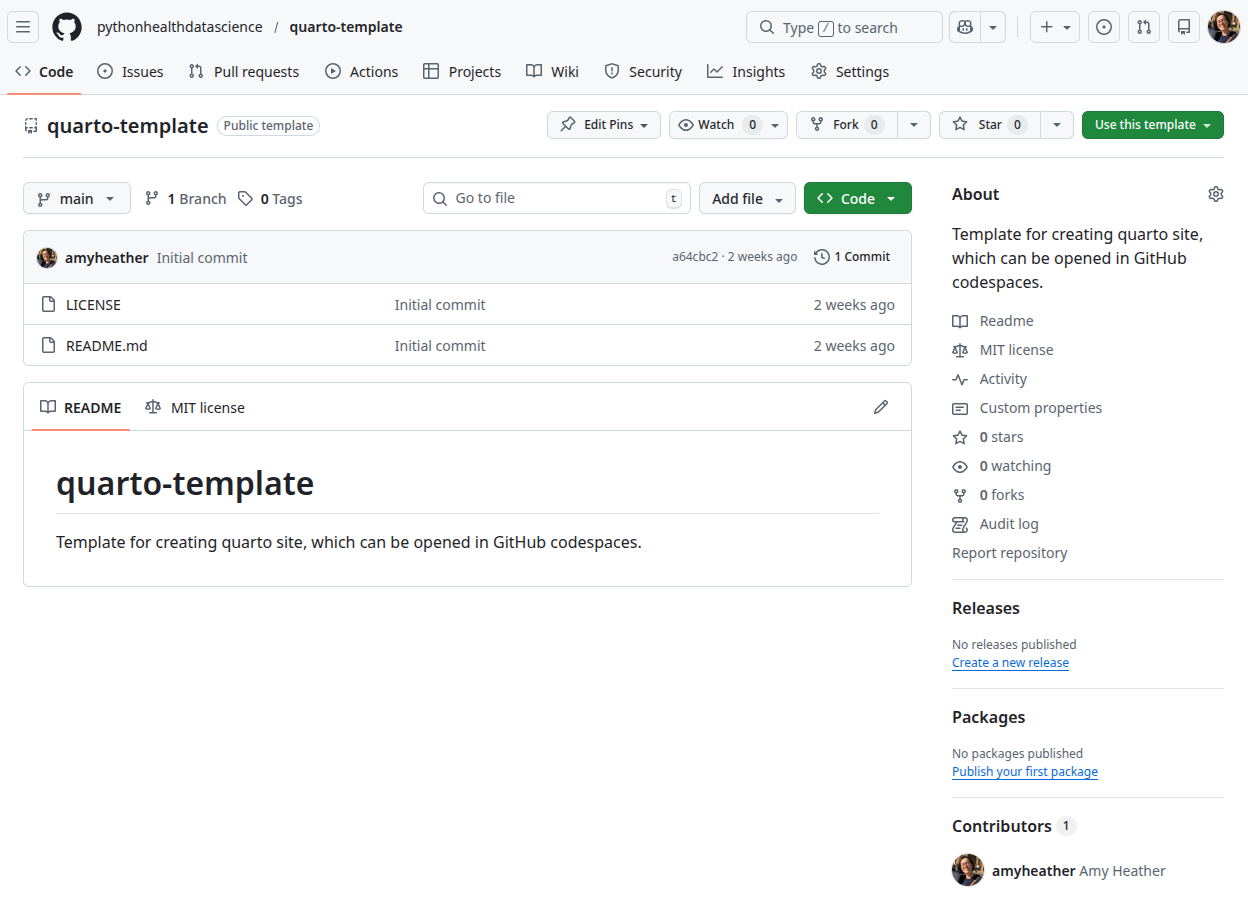Open the LICENSE file

[91, 304]
